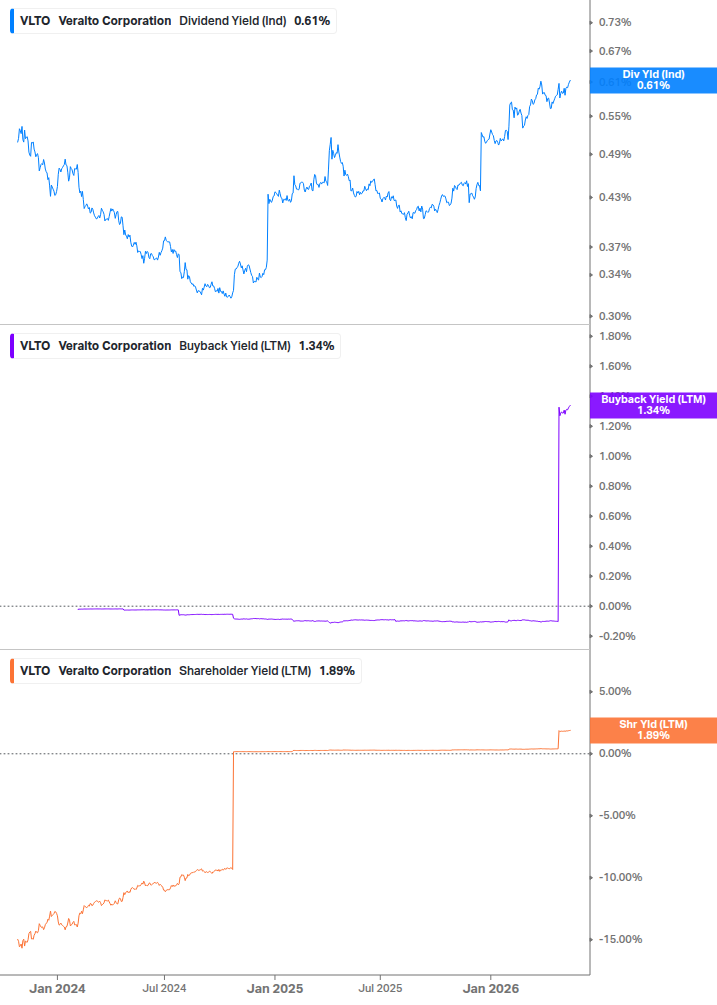Click the 1.20% axis label
717x1005 pixels.
pos(615,426)
